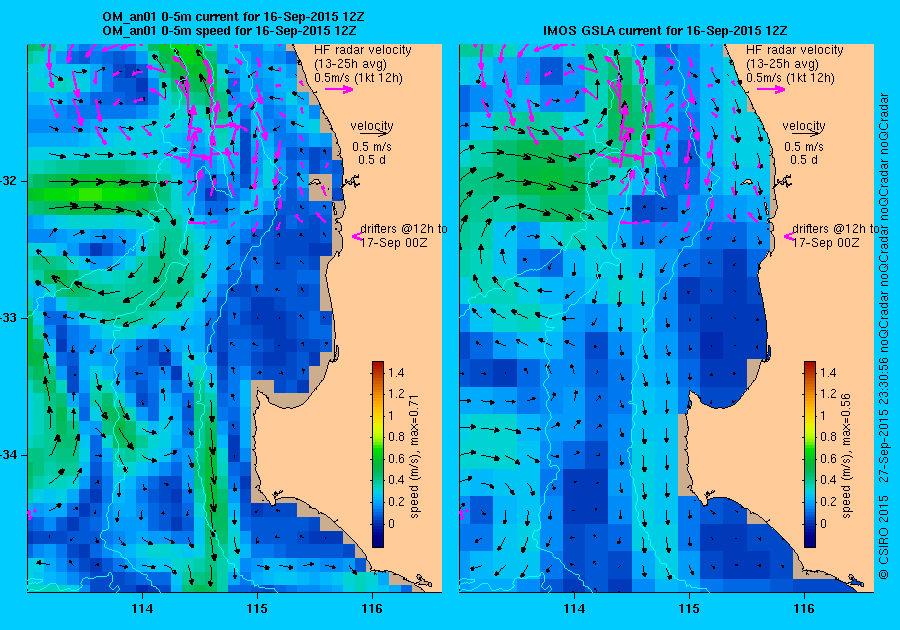
Task: Click the black velocity legend arrow, left map
Action: tap(372, 134)
